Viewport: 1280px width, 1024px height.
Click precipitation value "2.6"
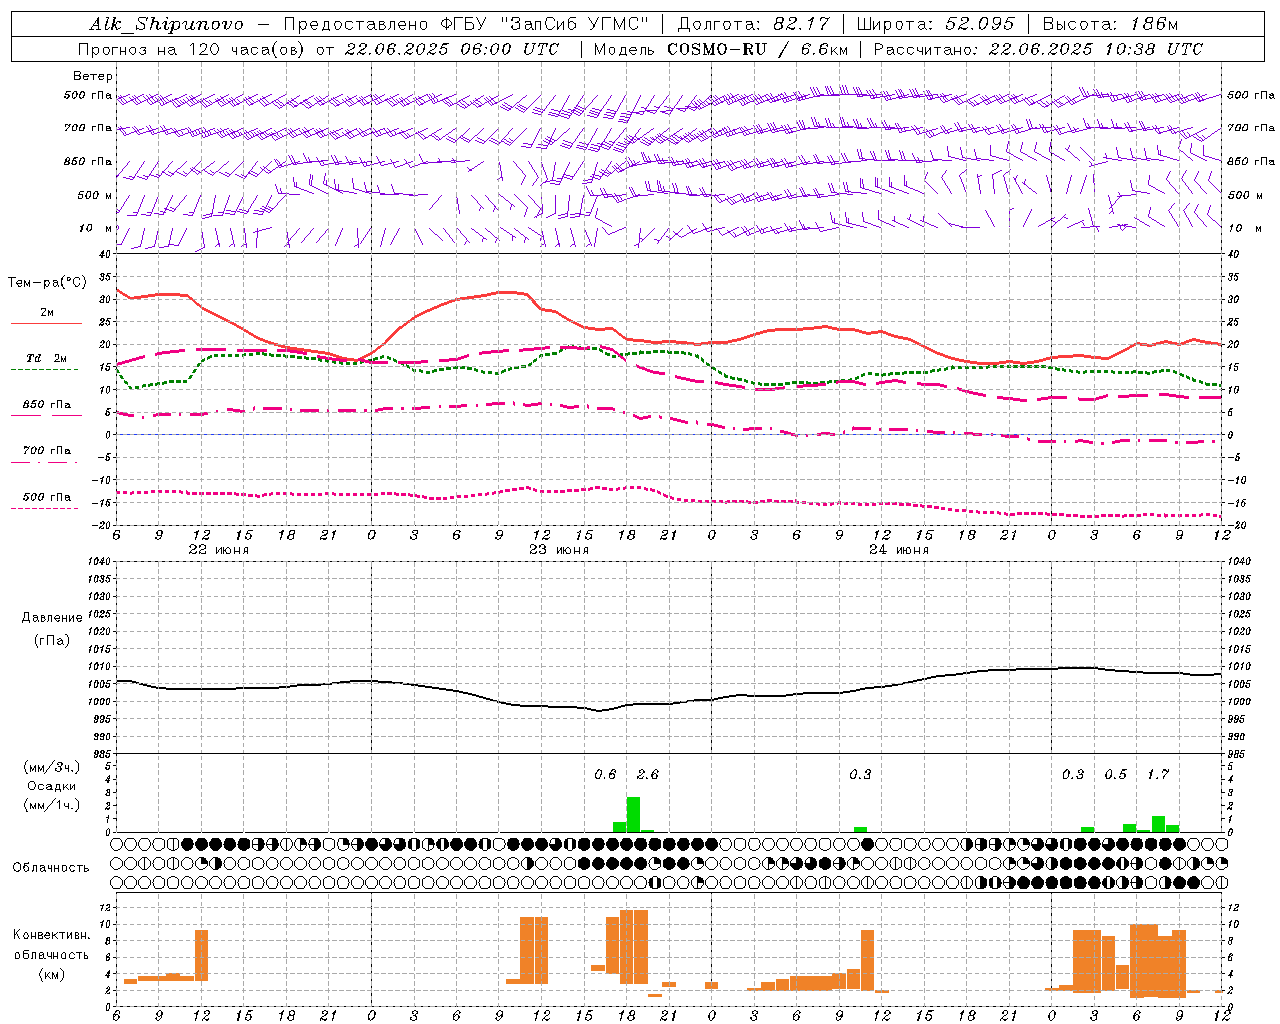point(647,774)
